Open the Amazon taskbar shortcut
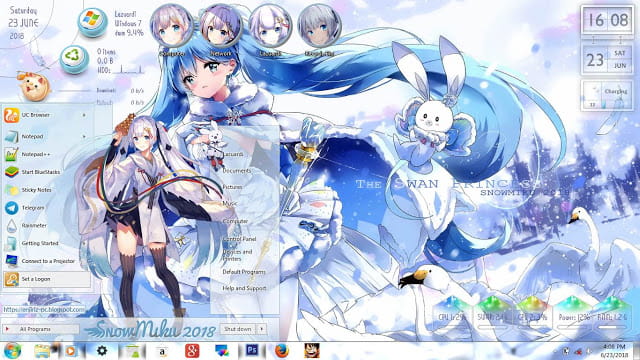Viewport: 640px width, 360px height. (162, 351)
